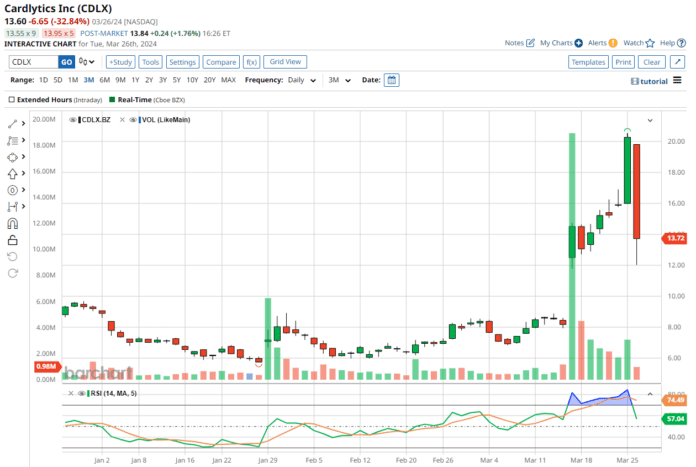Activate the magnet snap tool
Screen dimensions: 696x467
12,223
